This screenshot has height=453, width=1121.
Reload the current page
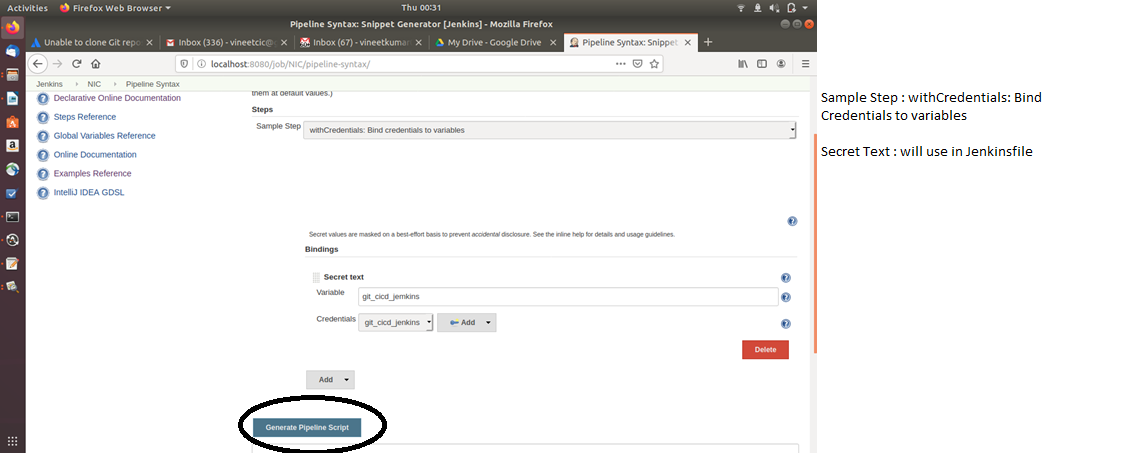click(x=76, y=64)
